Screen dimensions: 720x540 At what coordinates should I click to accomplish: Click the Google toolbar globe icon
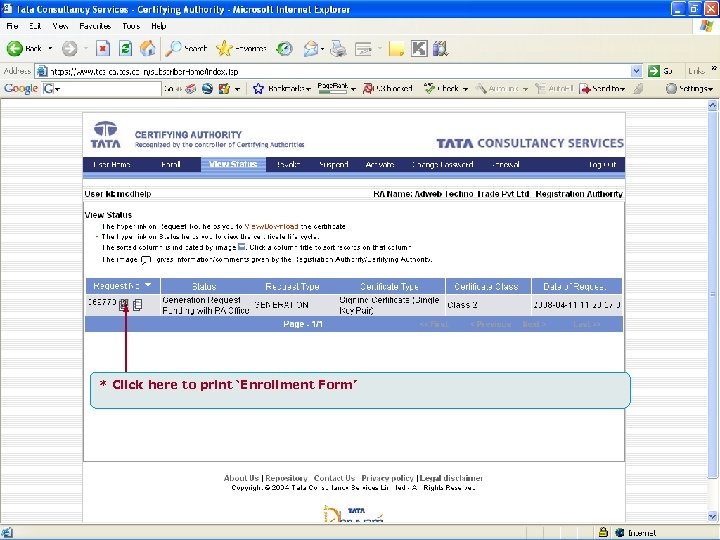tap(207, 89)
